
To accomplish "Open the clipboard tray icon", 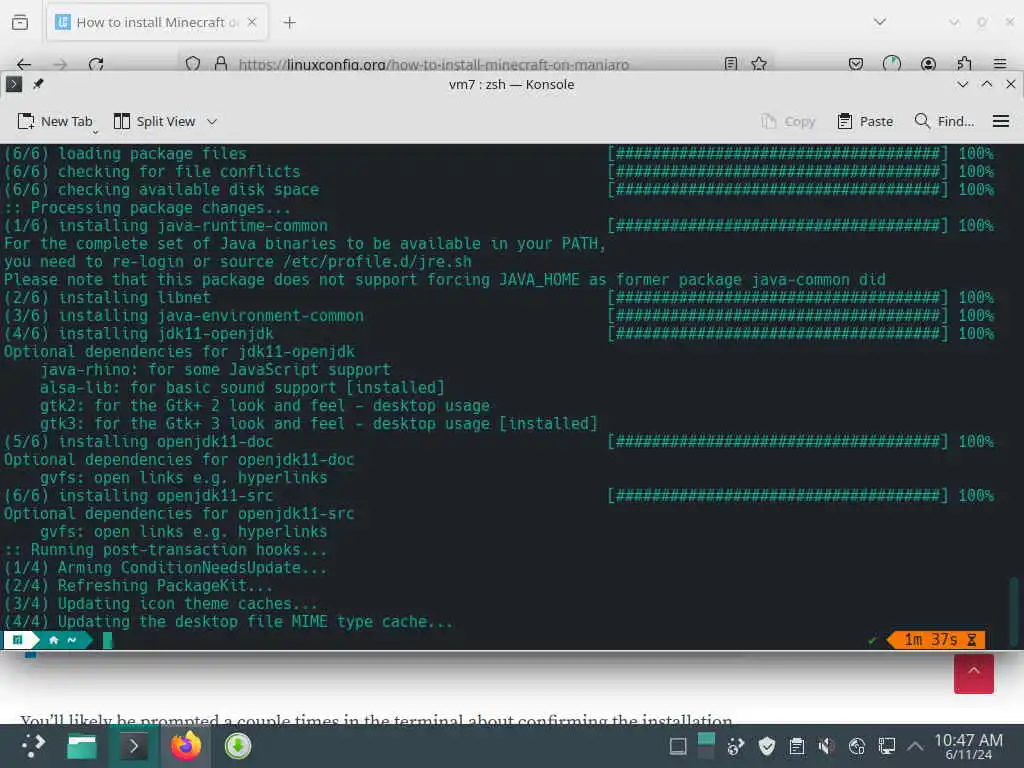I will tap(797, 746).
